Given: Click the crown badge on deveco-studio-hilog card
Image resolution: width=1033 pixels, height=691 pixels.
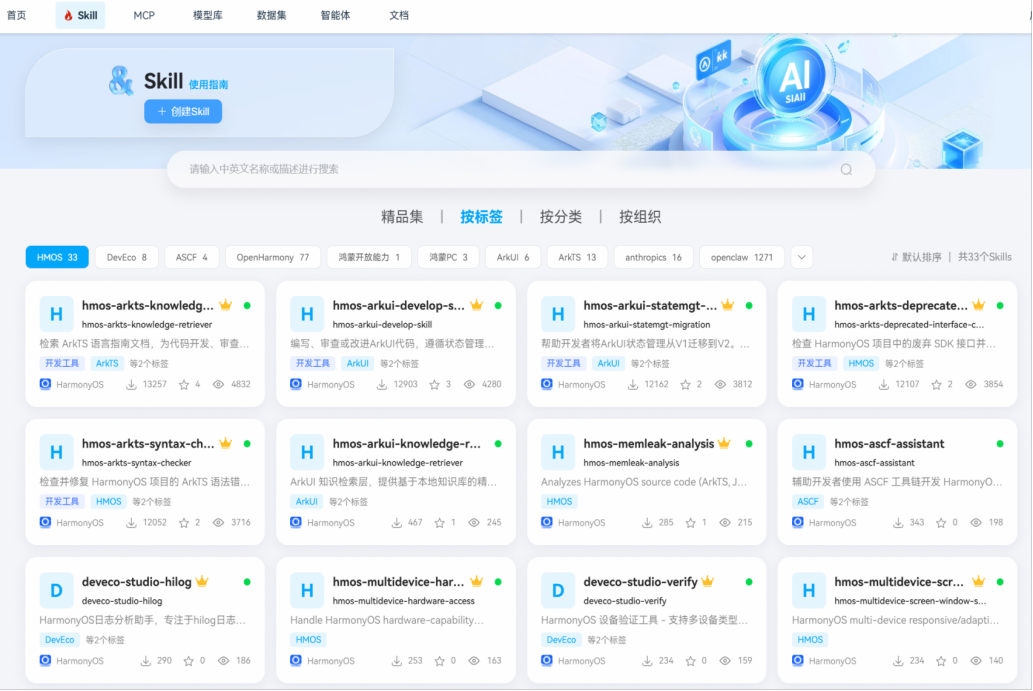Looking at the screenshot, I should [202, 582].
